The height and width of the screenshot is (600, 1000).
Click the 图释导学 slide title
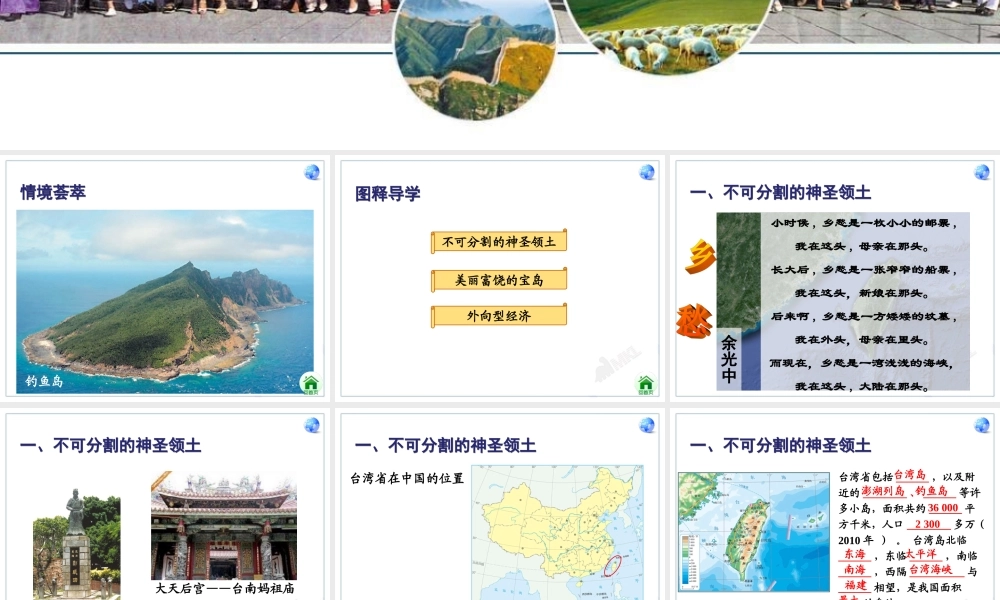[388, 194]
